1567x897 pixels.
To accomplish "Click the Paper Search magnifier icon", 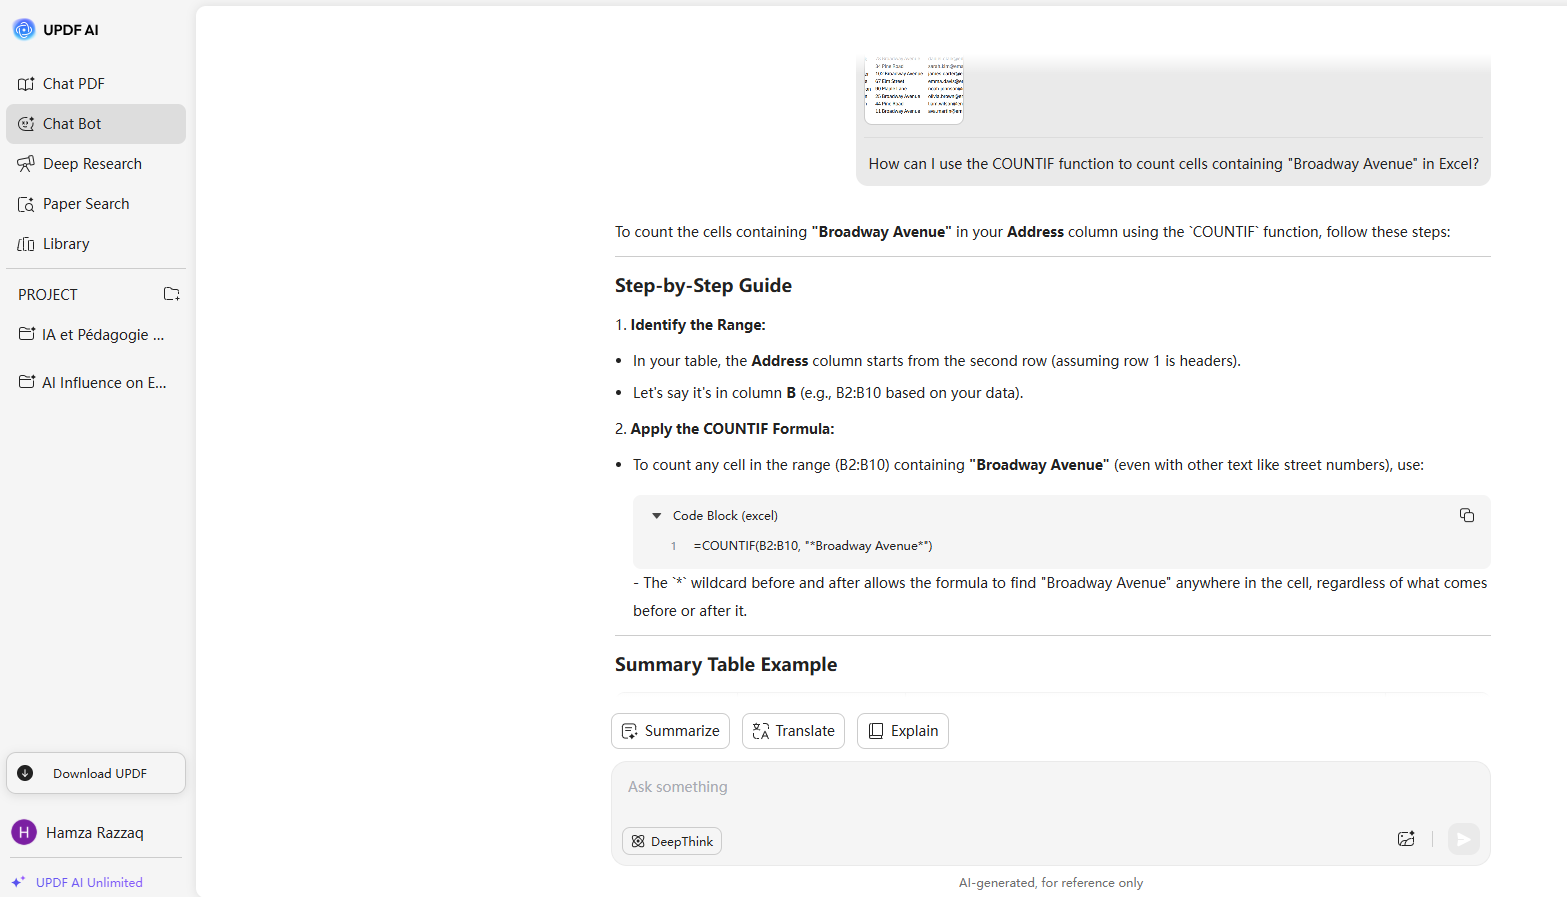I will click(26, 204).
